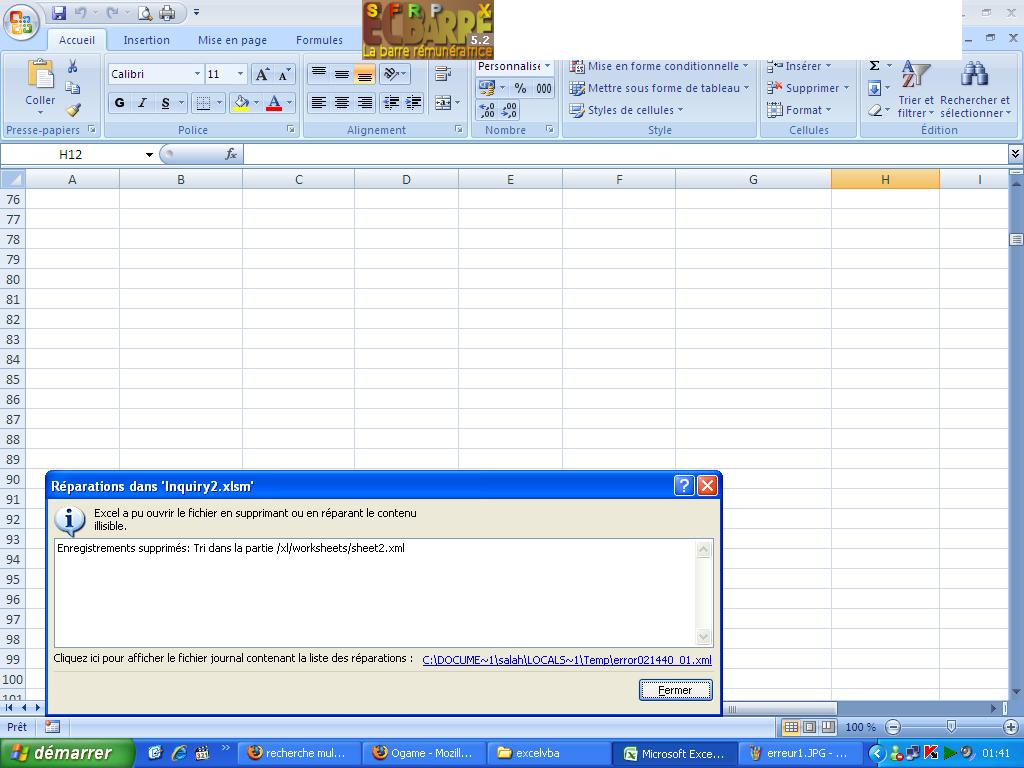Toggle wrap text in the Alignement group
The image size is (1024, 768).
[x=443, y=74]
